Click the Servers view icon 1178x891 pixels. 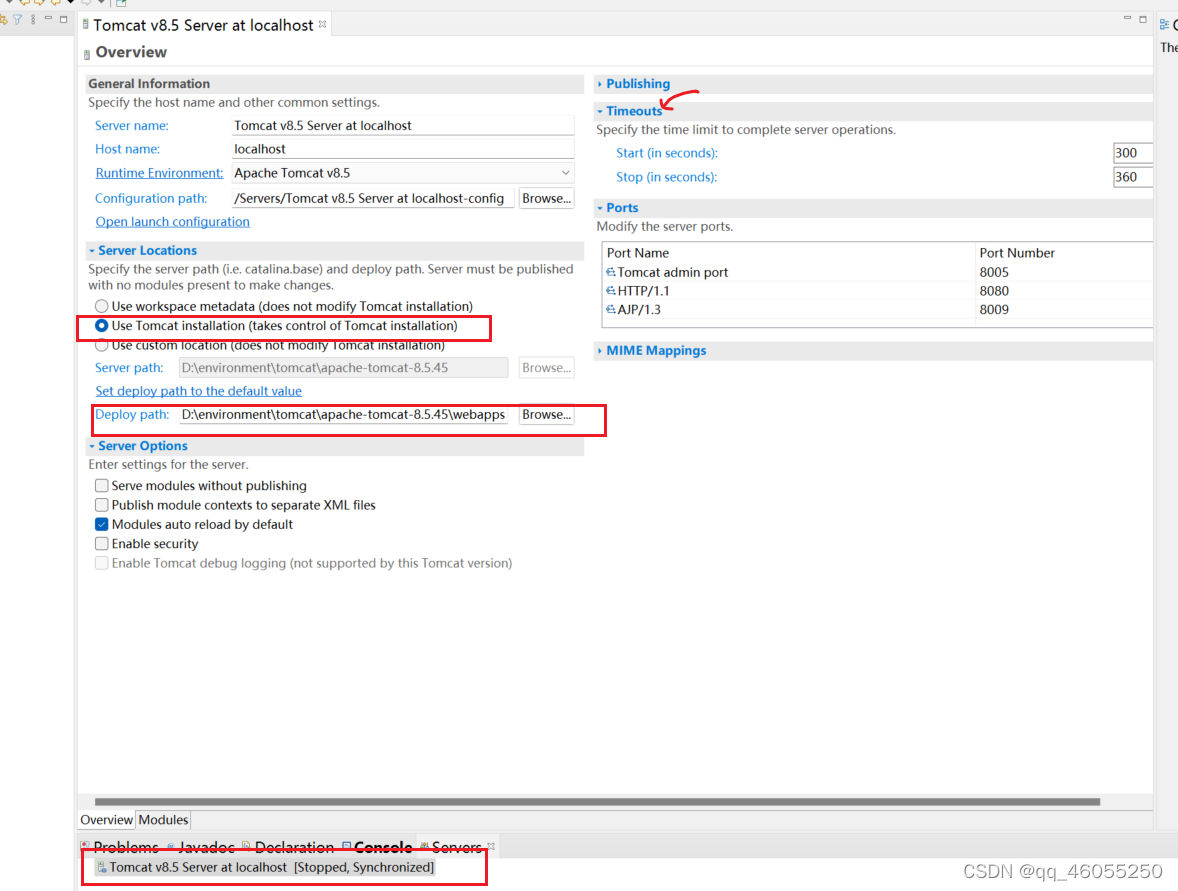[x=424, y=847]
